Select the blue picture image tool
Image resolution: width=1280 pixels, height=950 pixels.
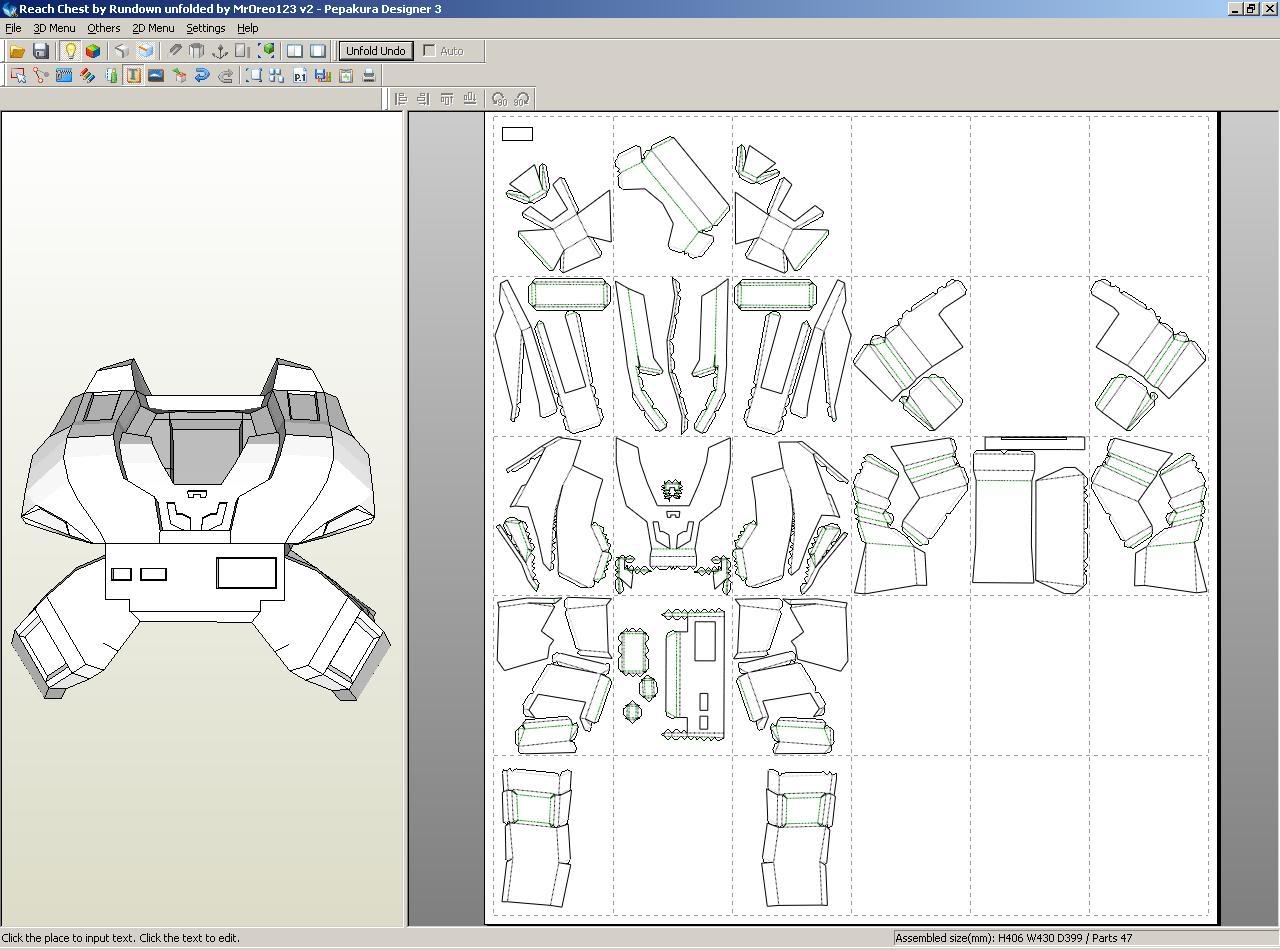coord(156,75)
